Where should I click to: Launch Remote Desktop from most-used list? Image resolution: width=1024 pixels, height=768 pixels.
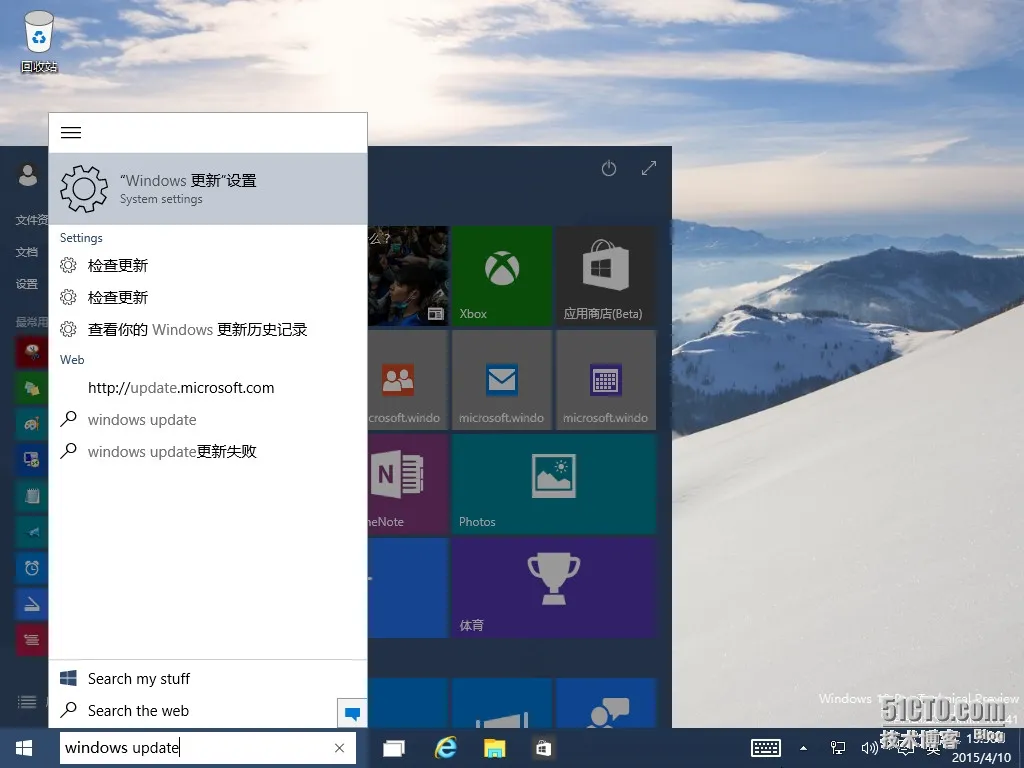(31, 460)
